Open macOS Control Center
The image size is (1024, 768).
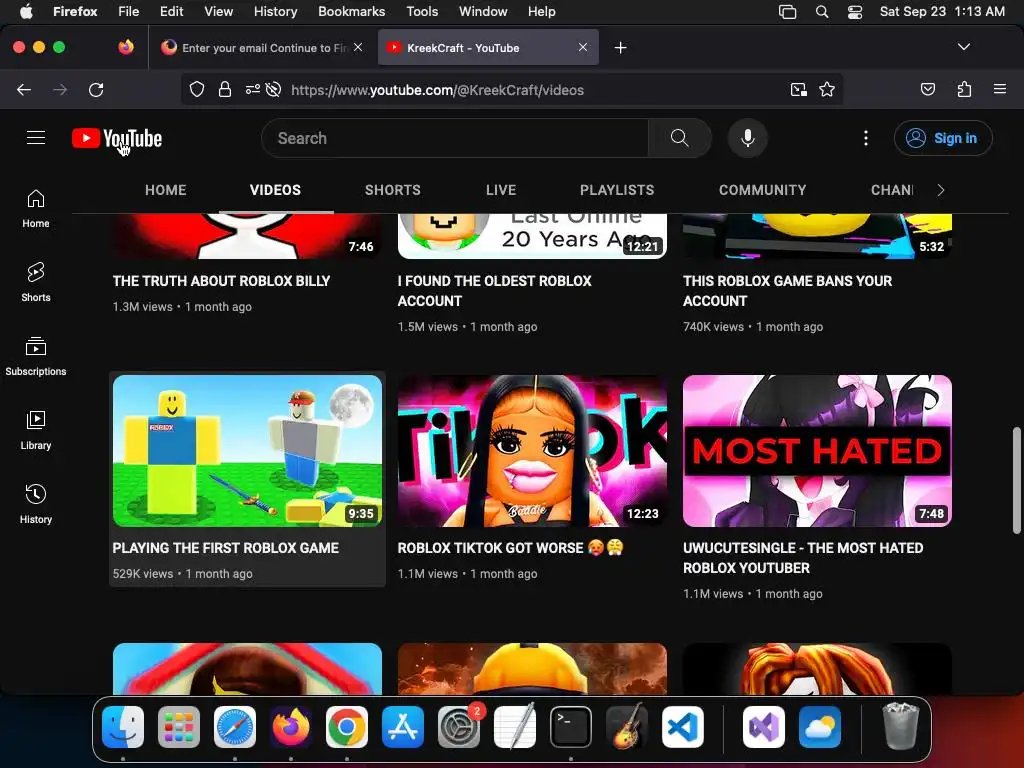(854, 12)
